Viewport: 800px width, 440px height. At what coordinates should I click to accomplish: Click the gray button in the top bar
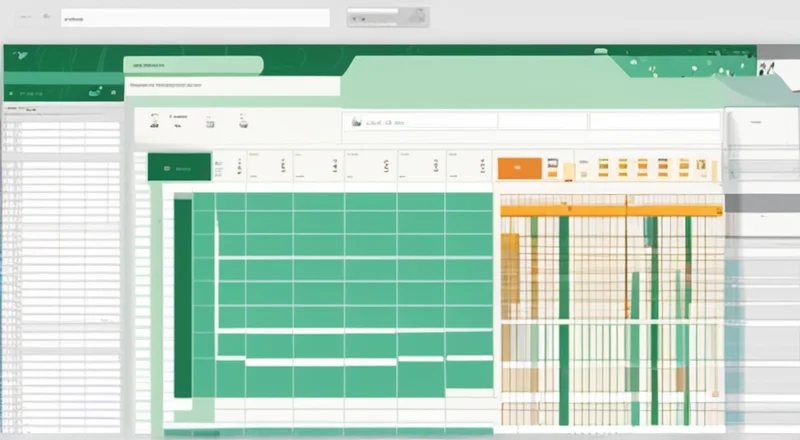coord(387,18)
